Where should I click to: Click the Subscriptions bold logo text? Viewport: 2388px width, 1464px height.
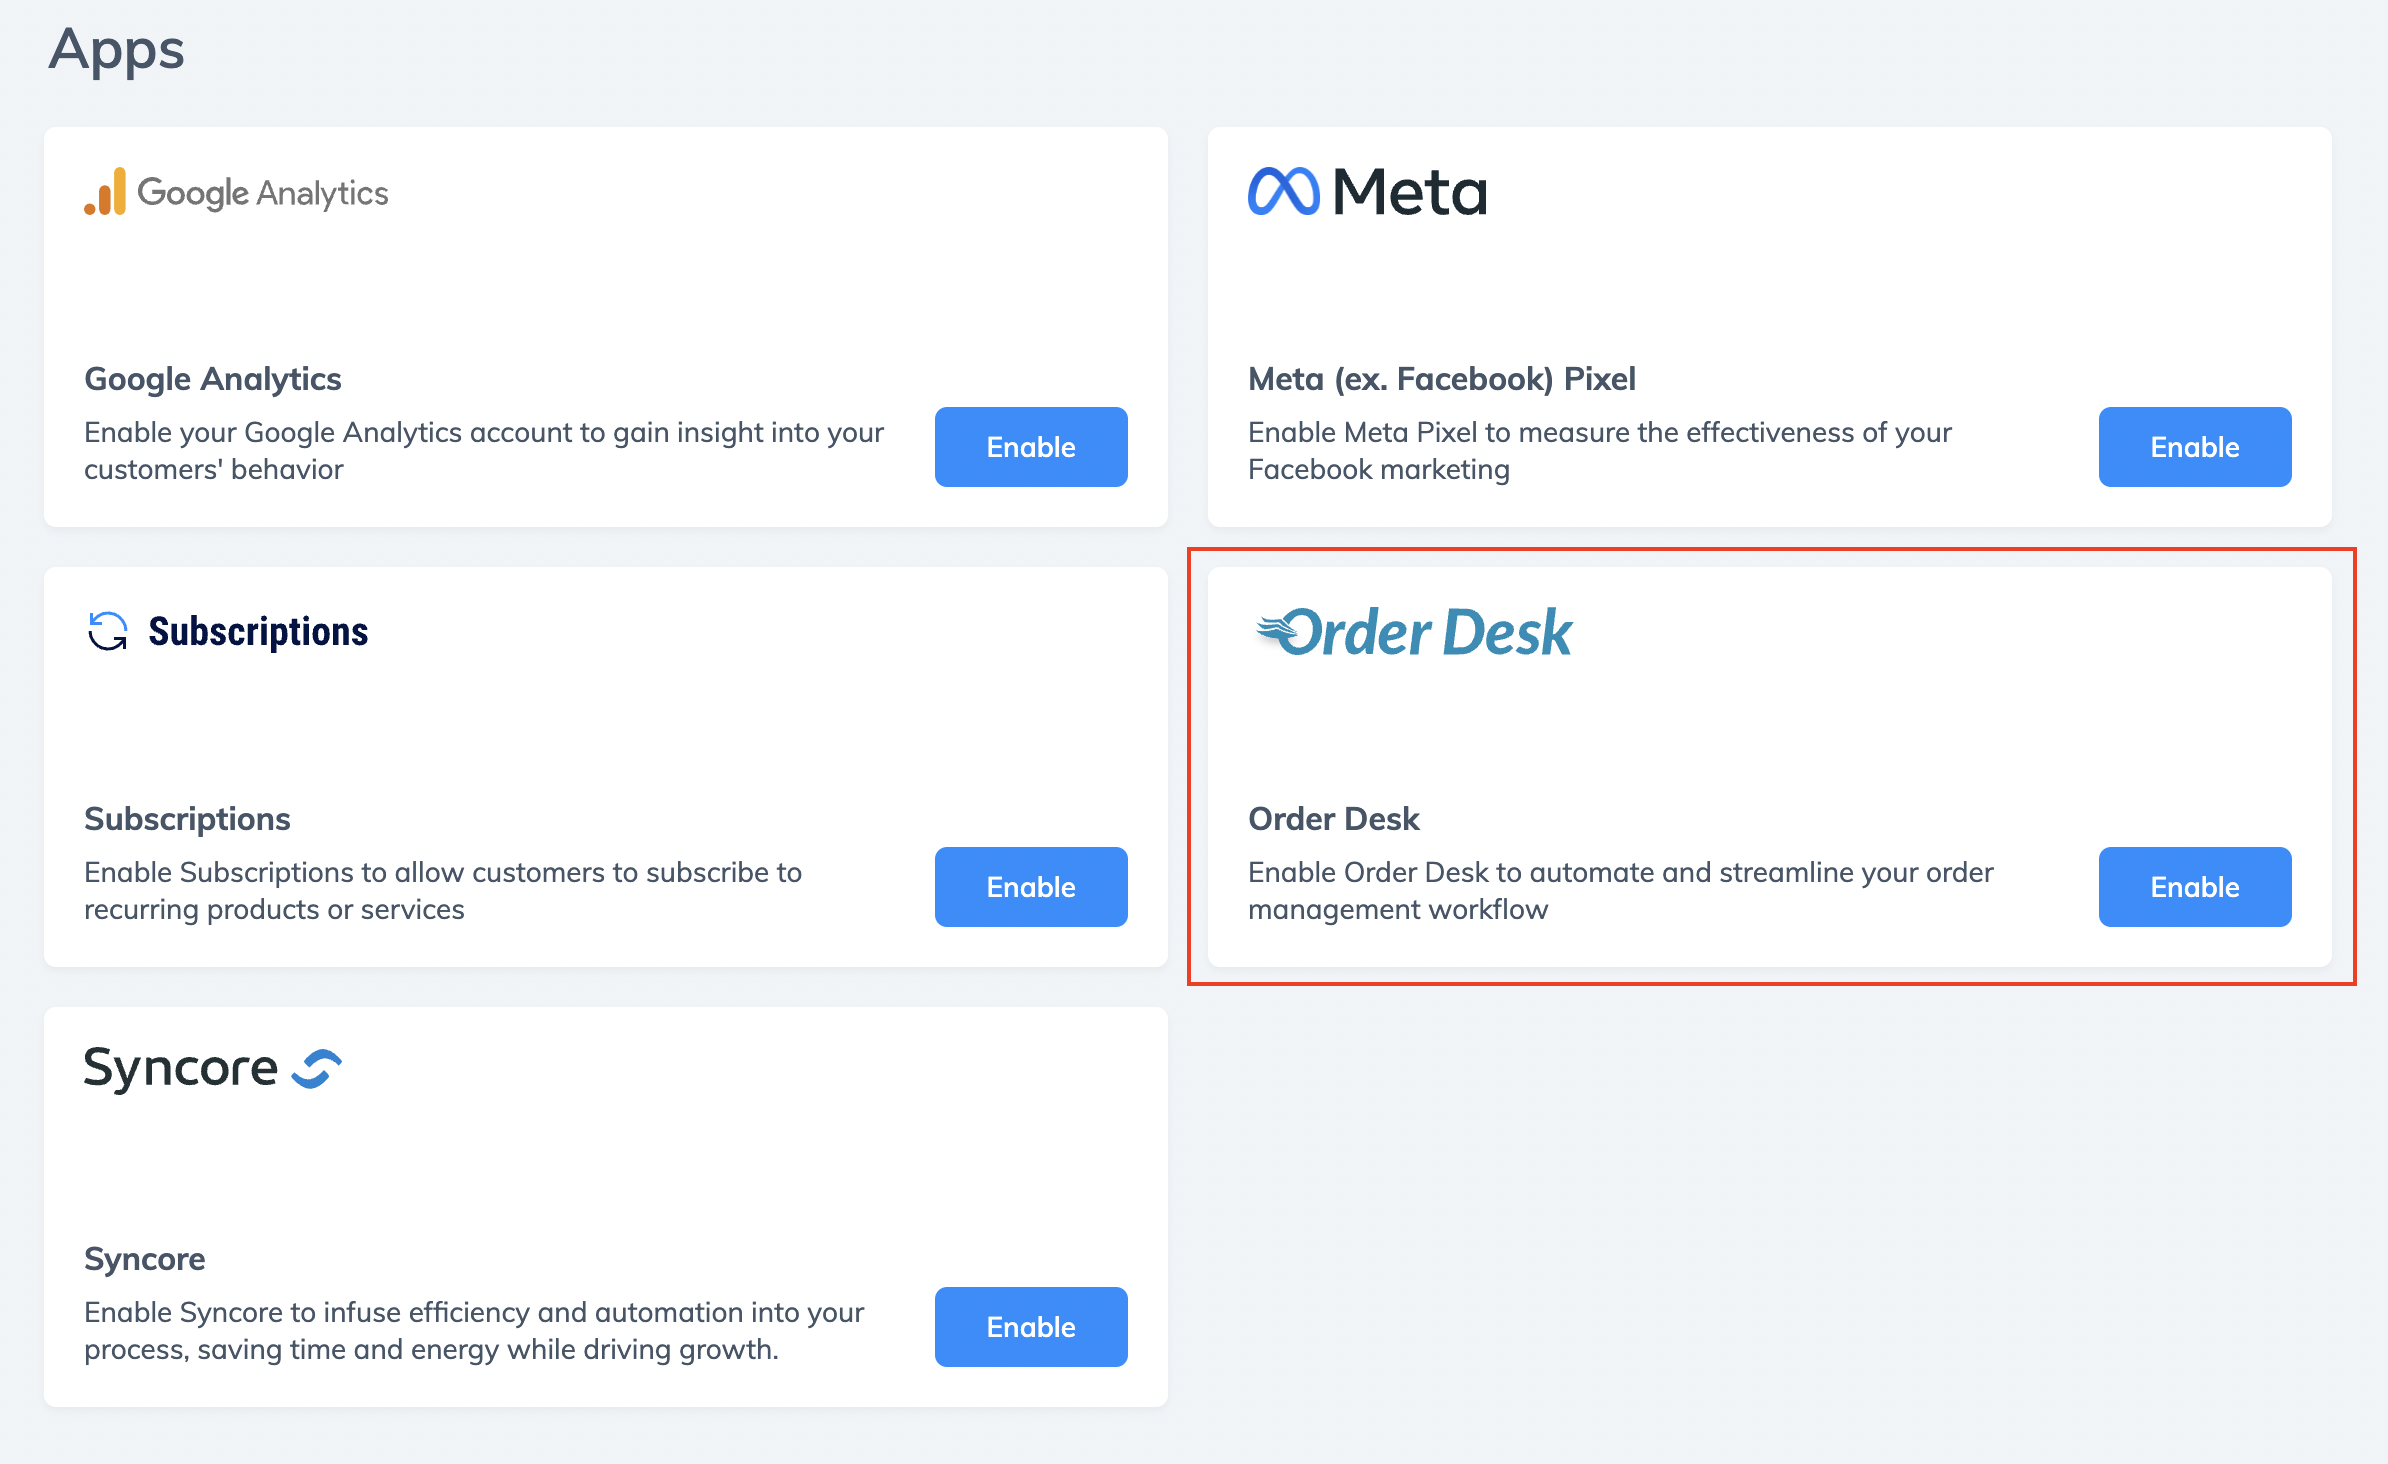(x=259, y=632)
